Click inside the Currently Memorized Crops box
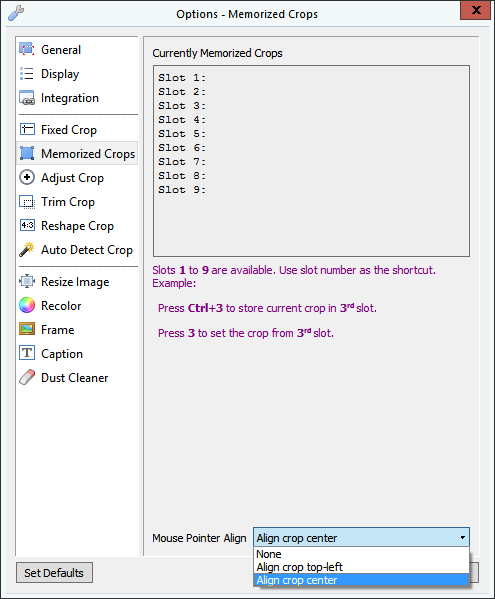The image size is (495, 599). click(311, 161)
